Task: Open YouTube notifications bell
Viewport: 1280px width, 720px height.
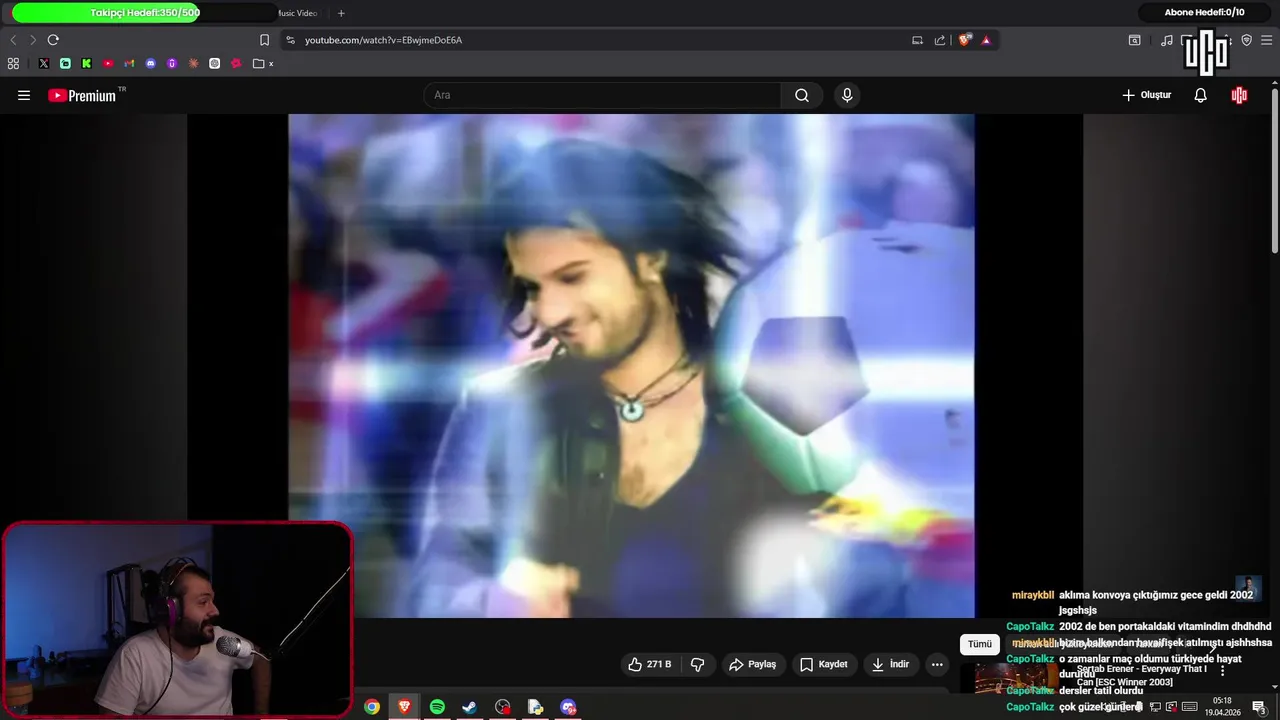Action: coord(1200,95)
